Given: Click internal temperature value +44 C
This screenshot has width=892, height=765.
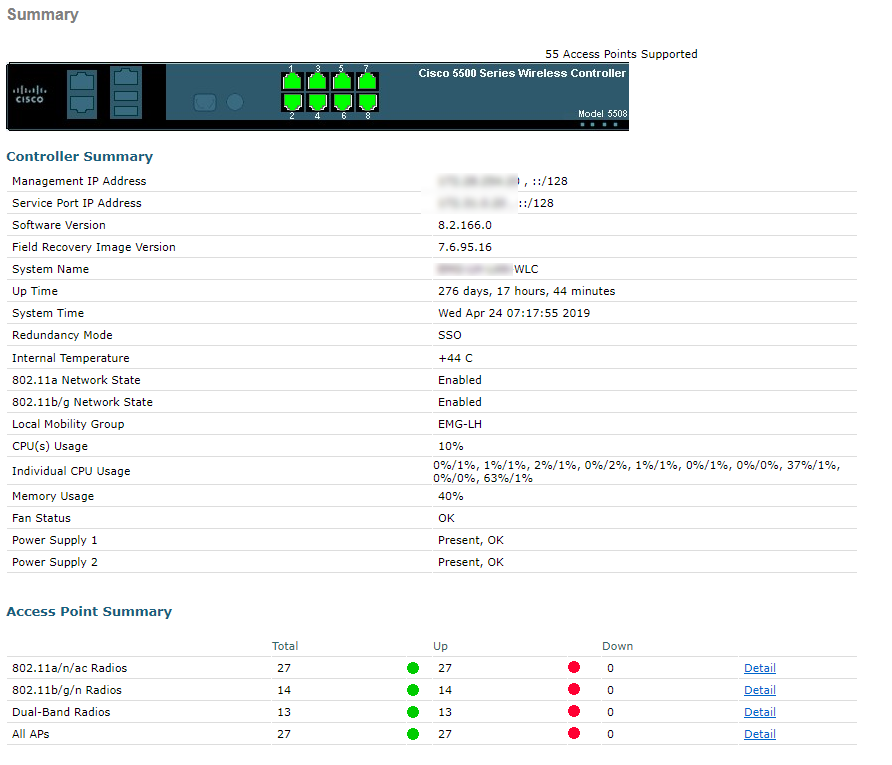Looking at the screenshot, I should click(x=455, y=358).
